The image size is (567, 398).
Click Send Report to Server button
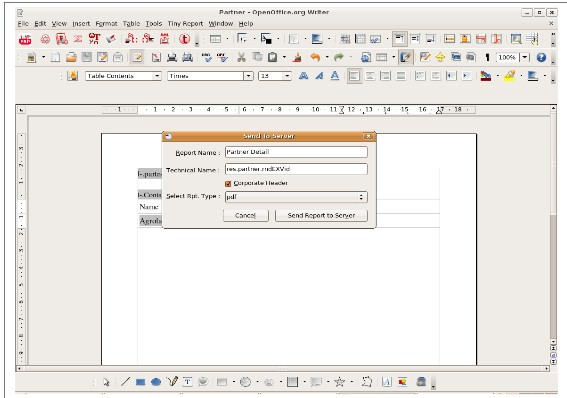(x=321, y=215)
